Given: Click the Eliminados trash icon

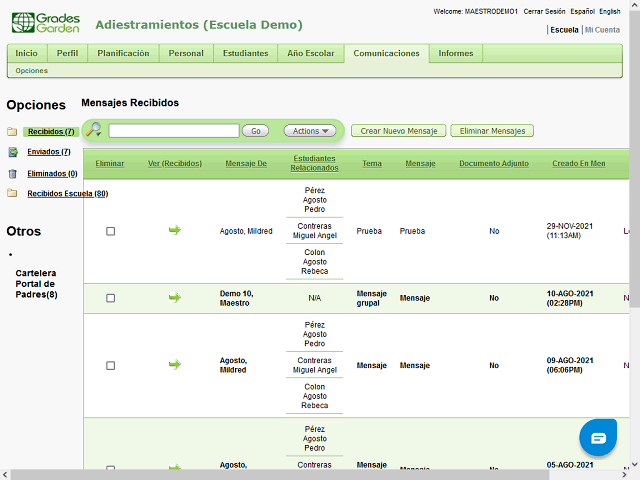Looking at the screenshot, I should [x=12, y=173].
